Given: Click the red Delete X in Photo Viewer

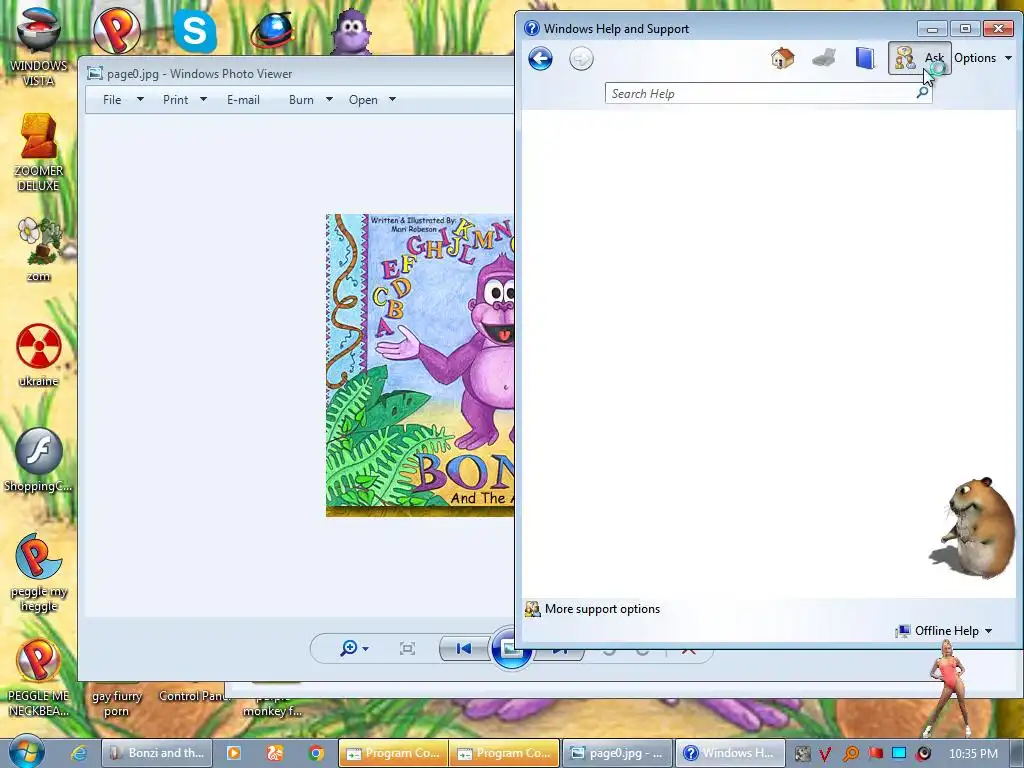Looking at the screenshot, I should pyautogui.click(x=688, y=650).
